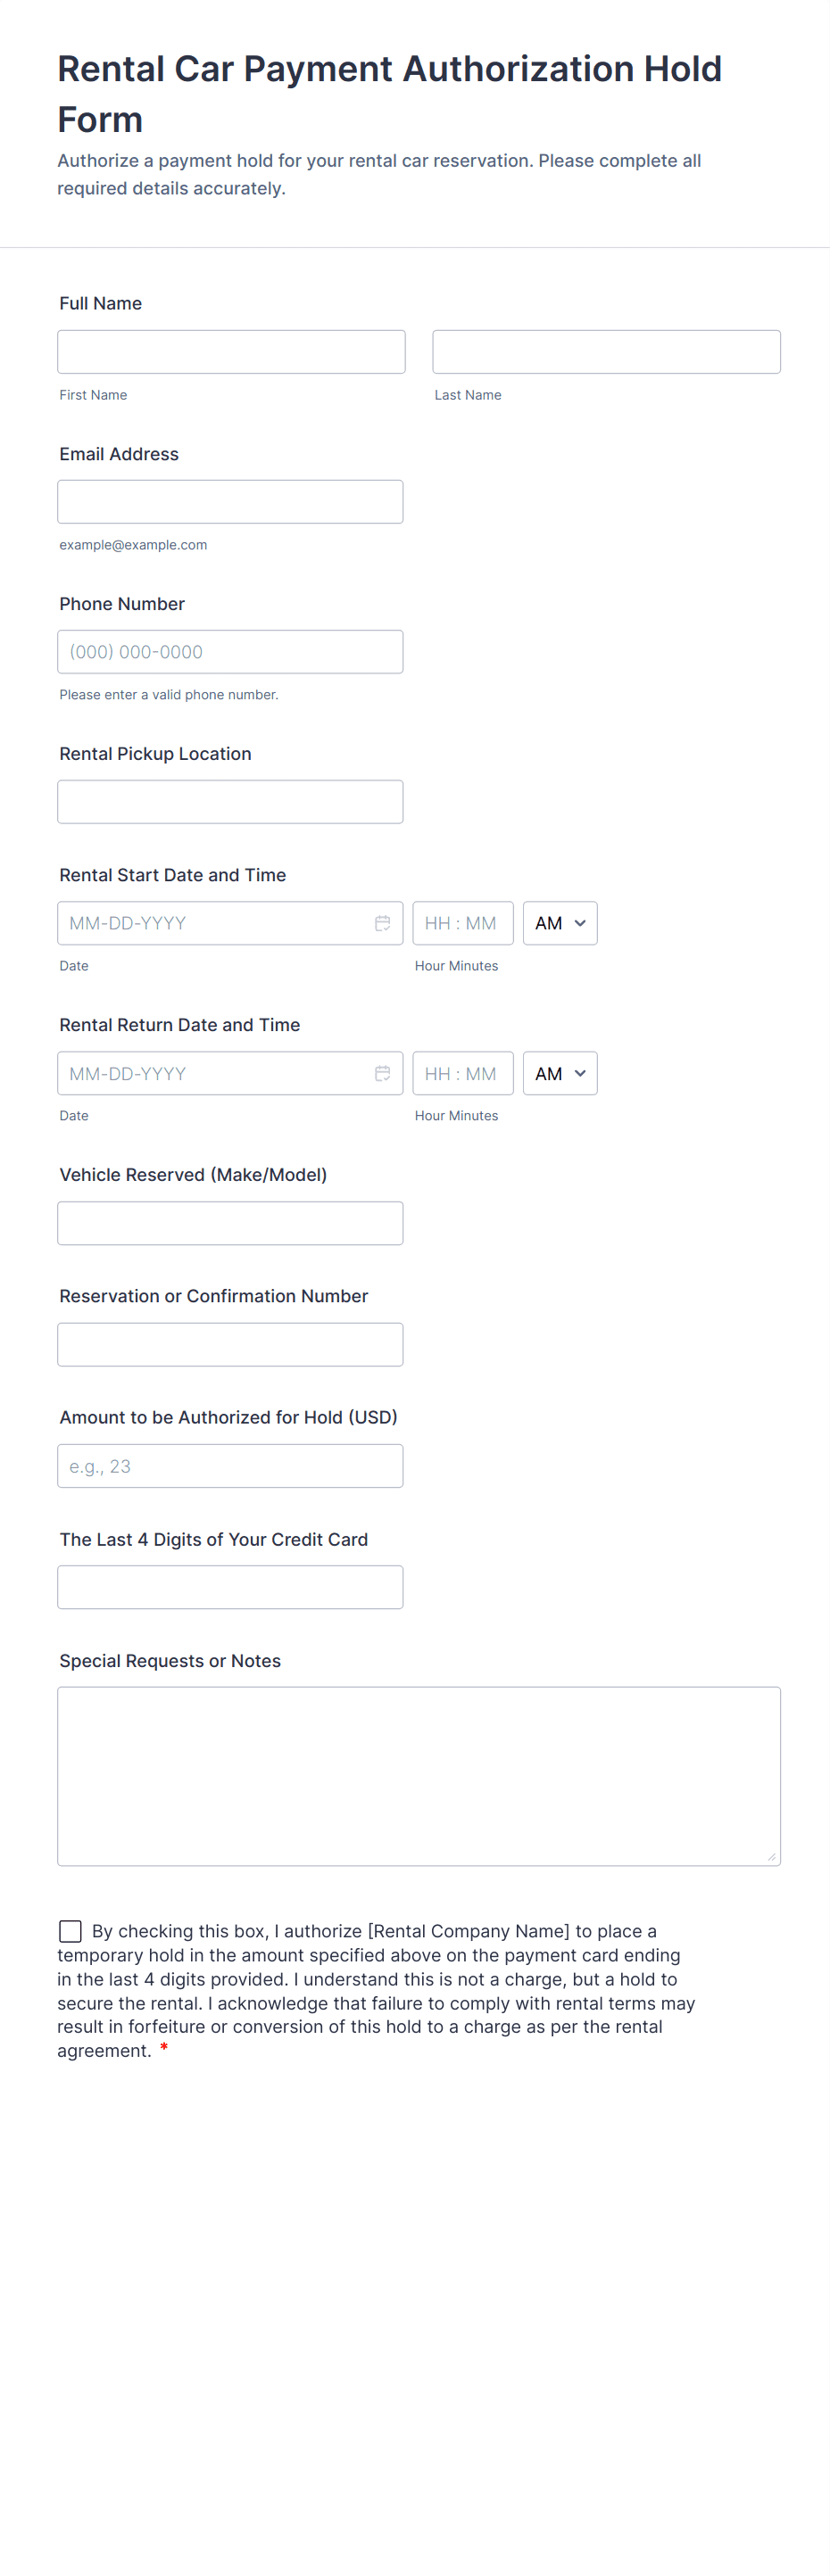
Task: Check the hold authorization agreement checkbox
Action: [x=70, y=1930]
